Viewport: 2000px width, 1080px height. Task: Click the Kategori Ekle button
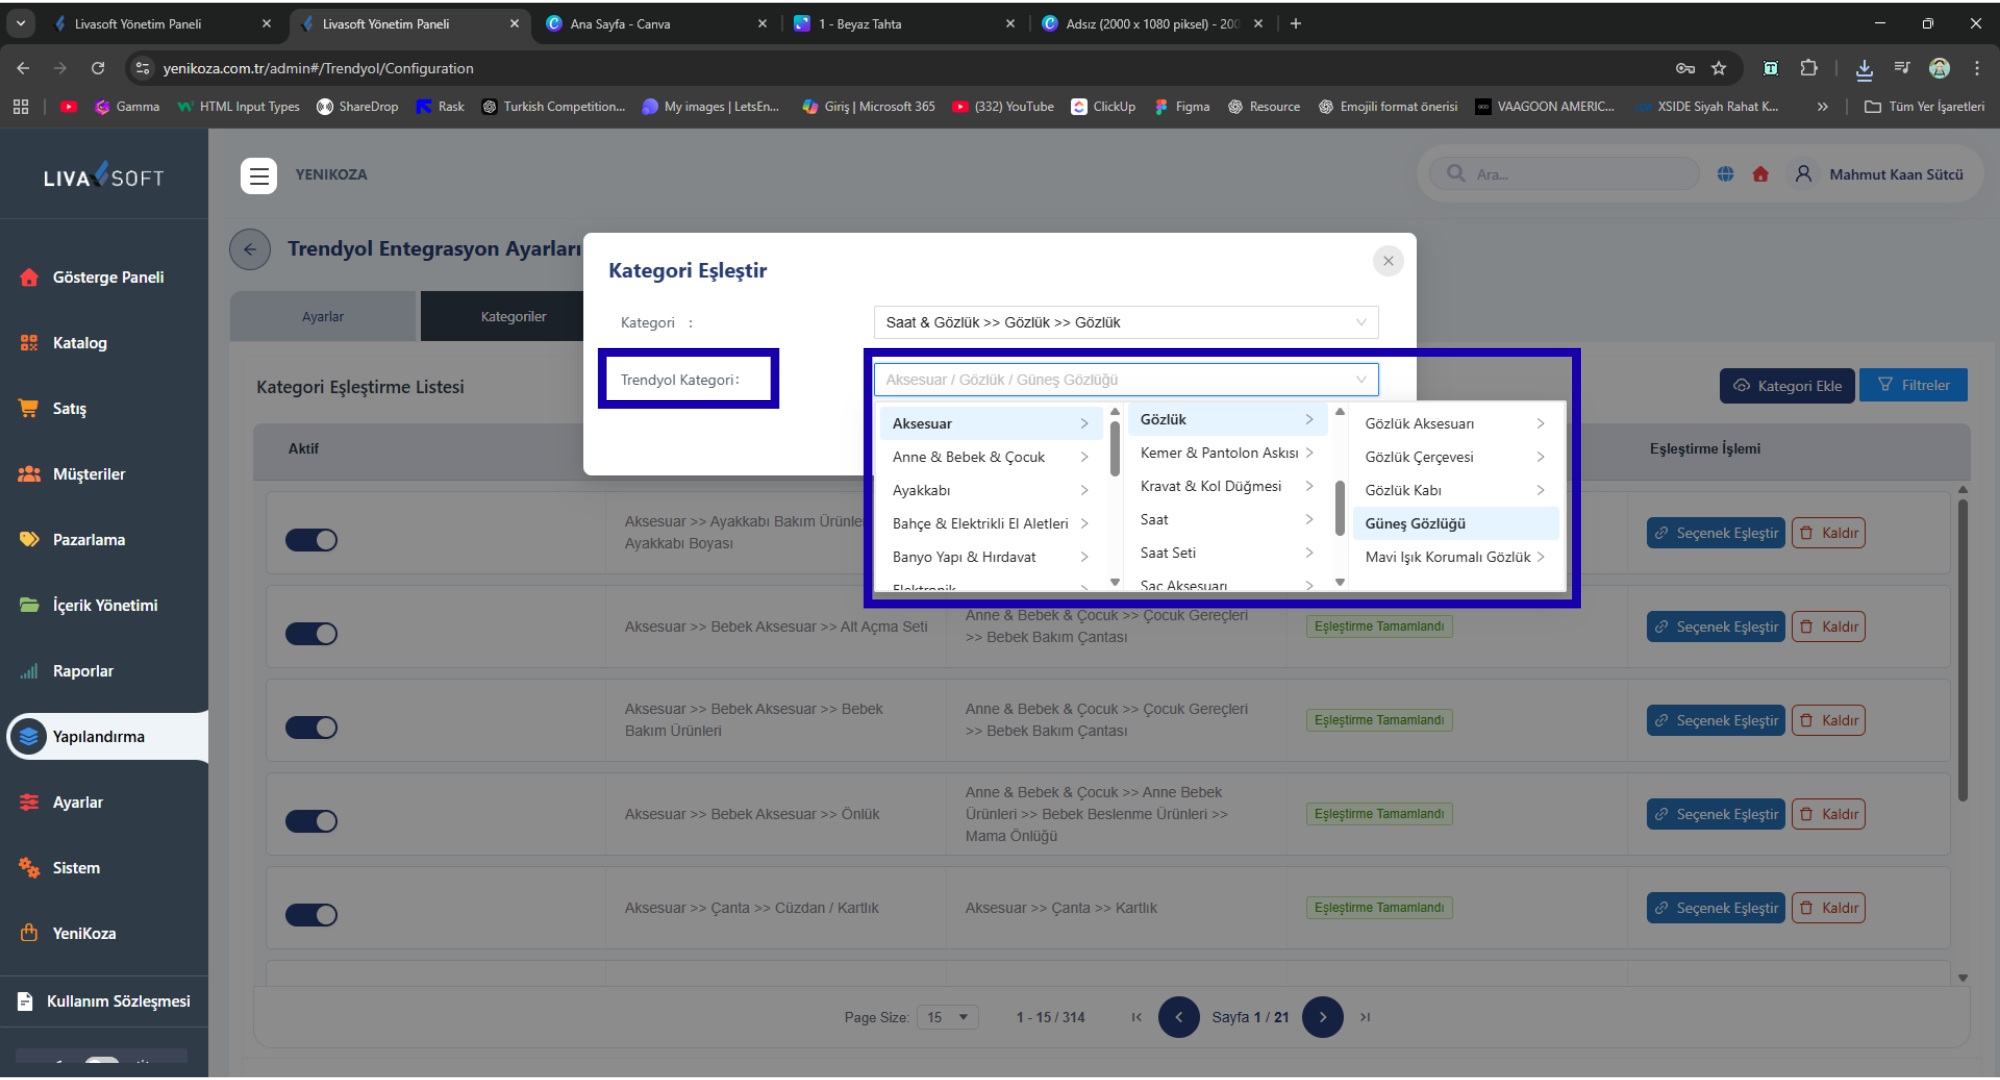[x=1787, y=385]
